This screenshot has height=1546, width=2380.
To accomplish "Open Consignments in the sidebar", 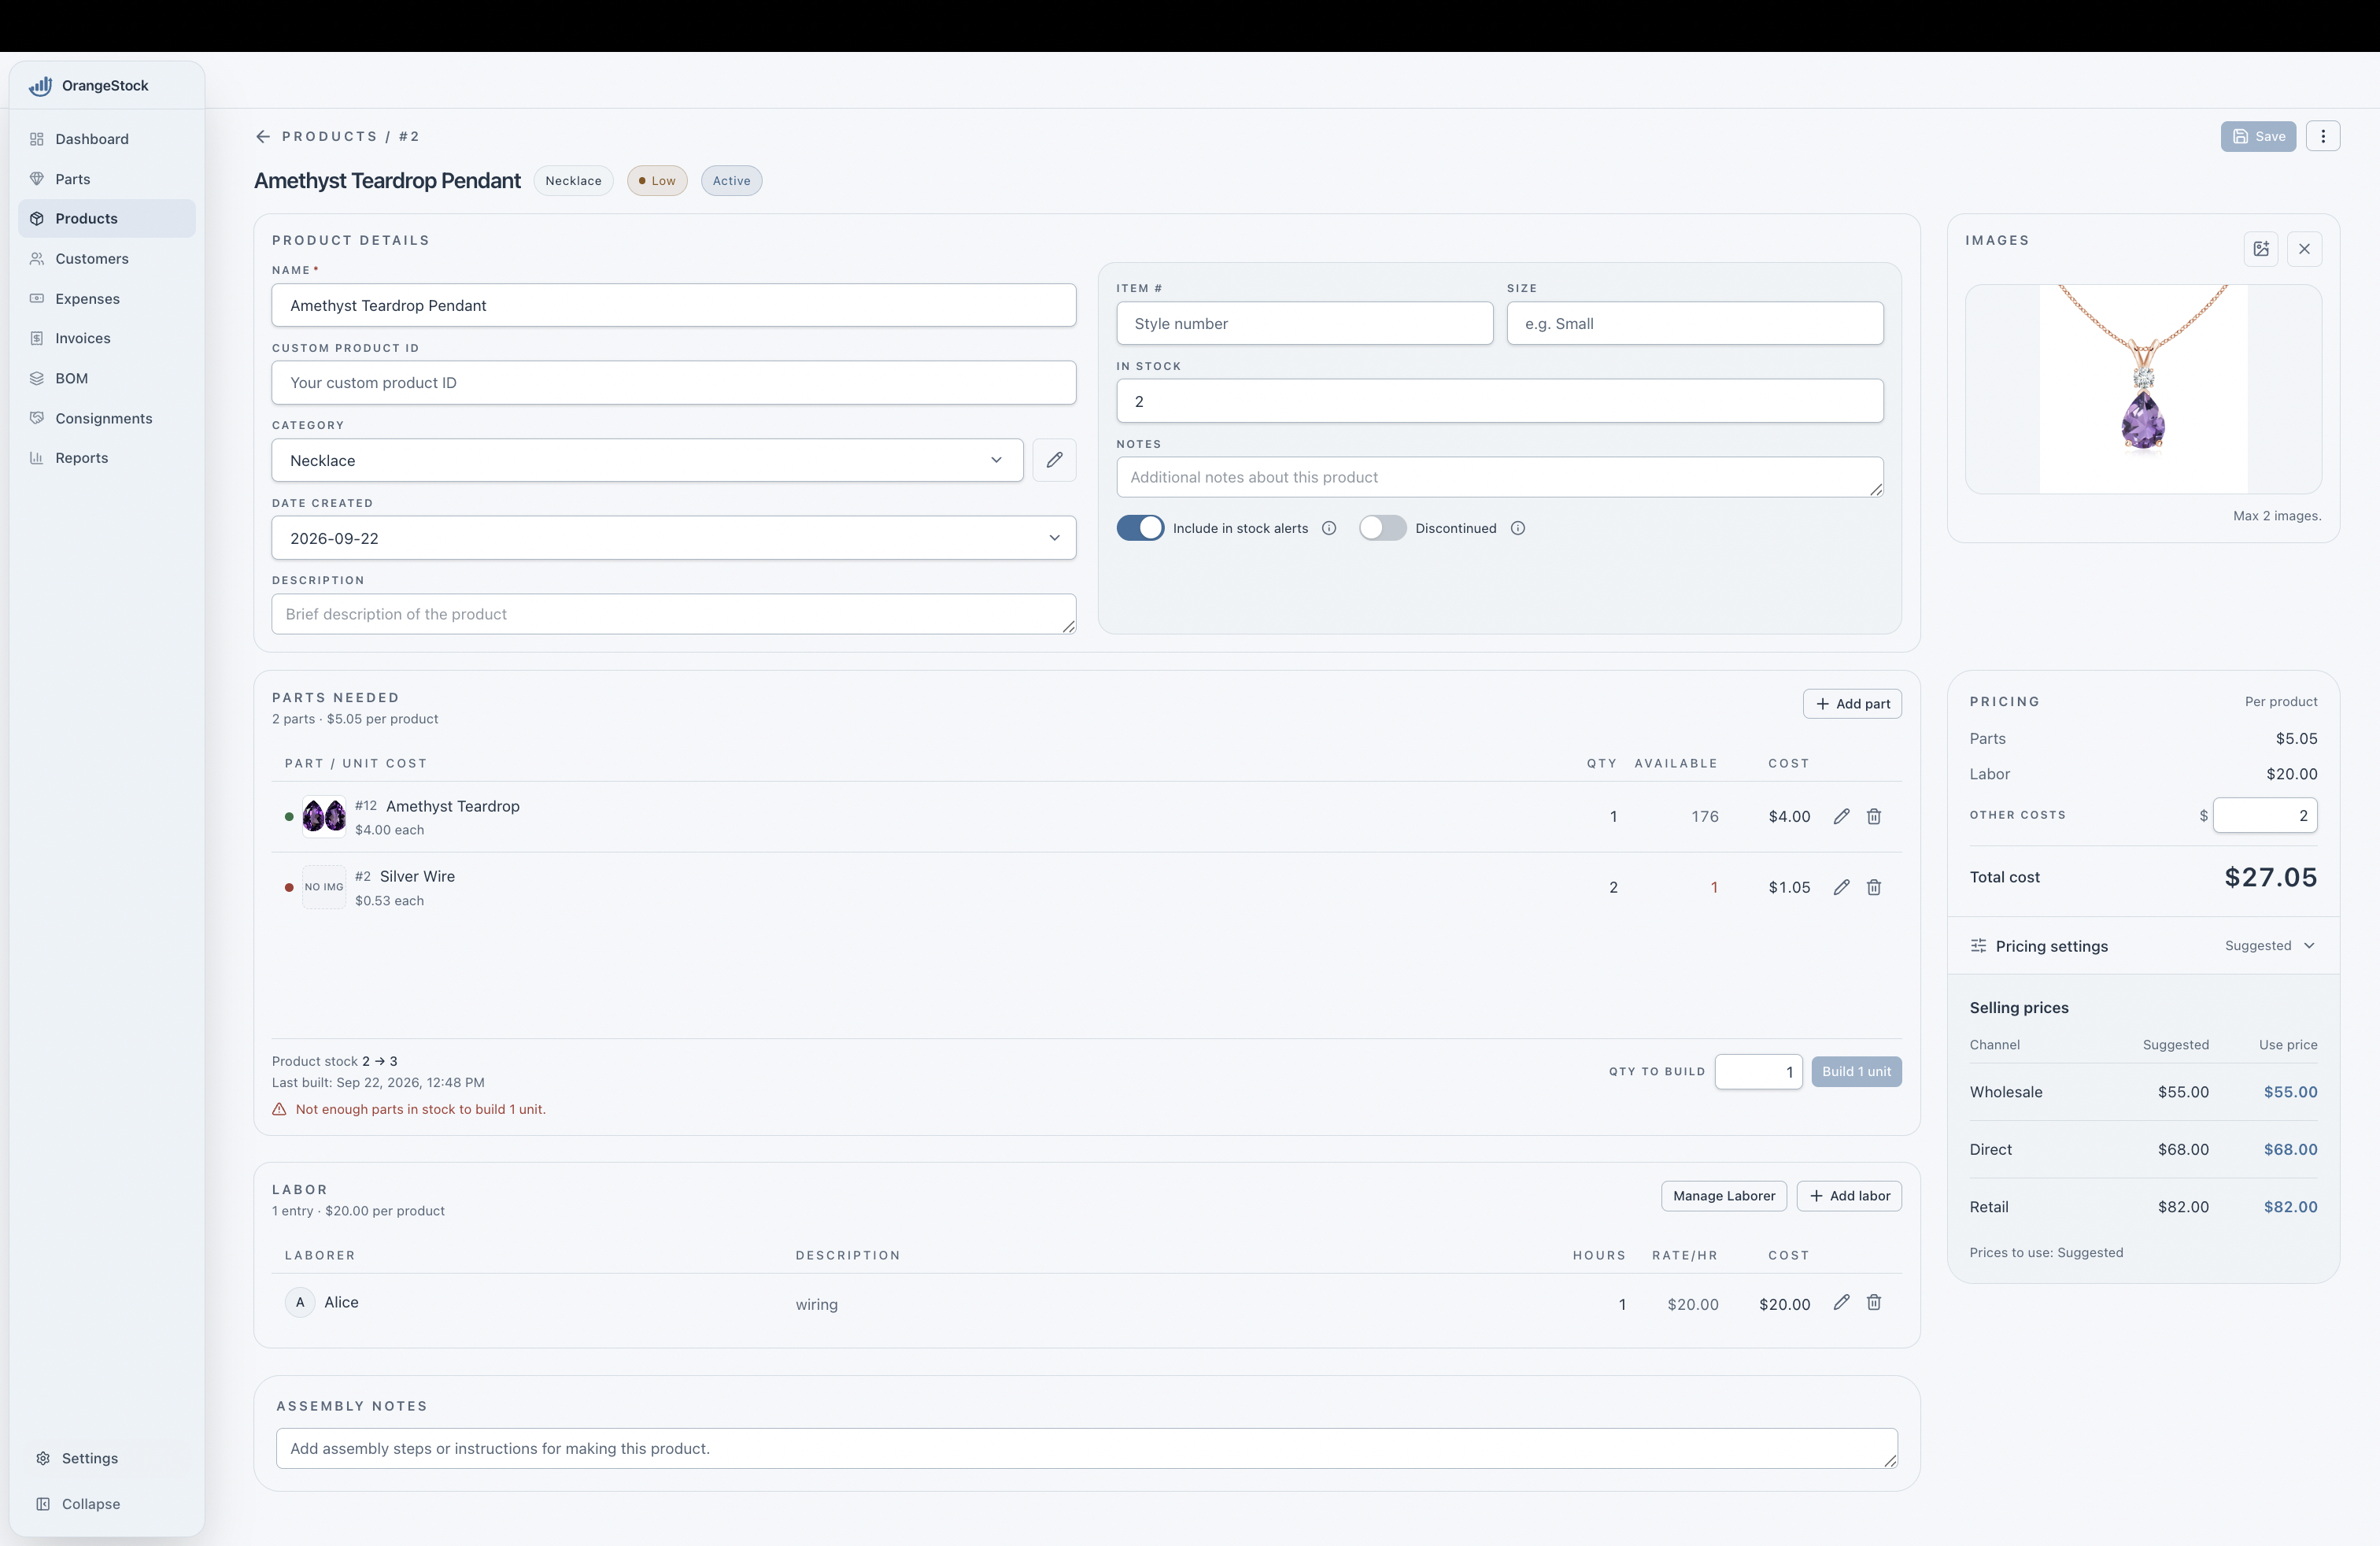I will click(x=107, y=418).
